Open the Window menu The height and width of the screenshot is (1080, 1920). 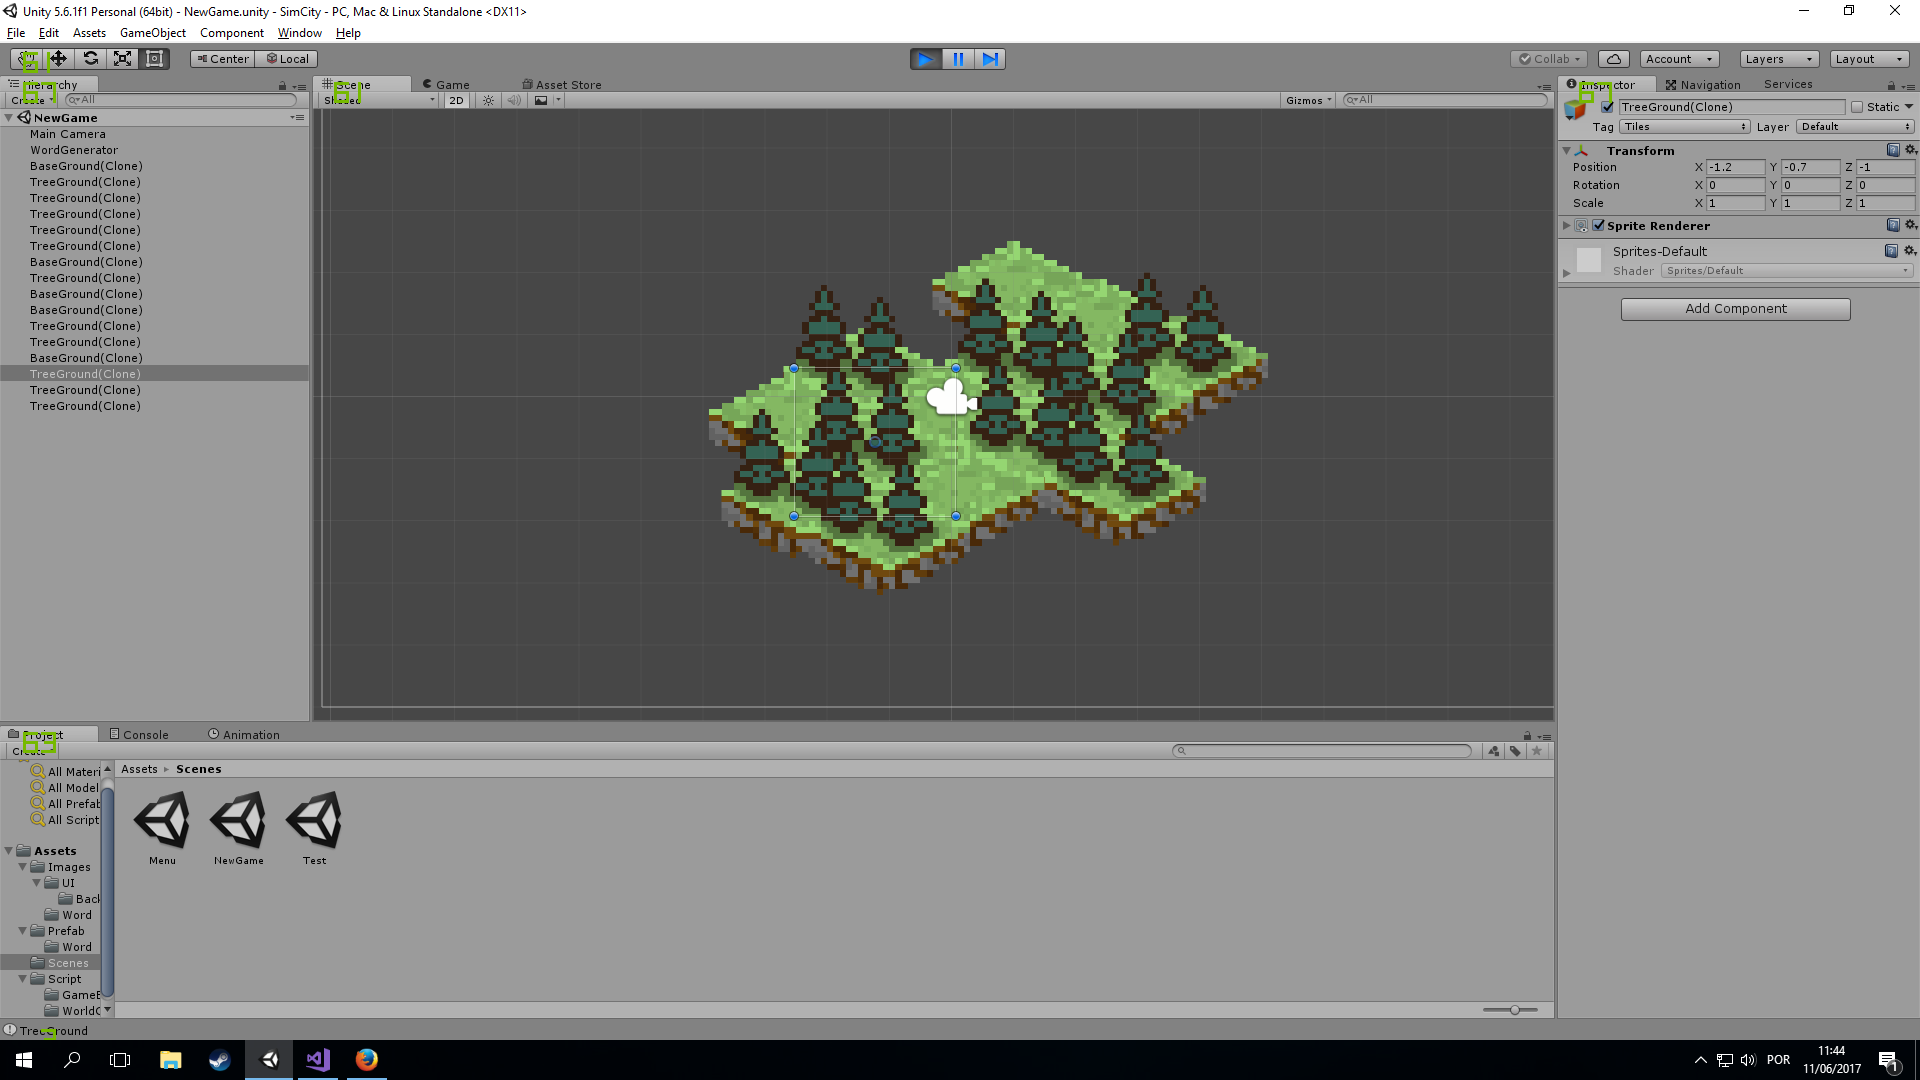[299, 32]
